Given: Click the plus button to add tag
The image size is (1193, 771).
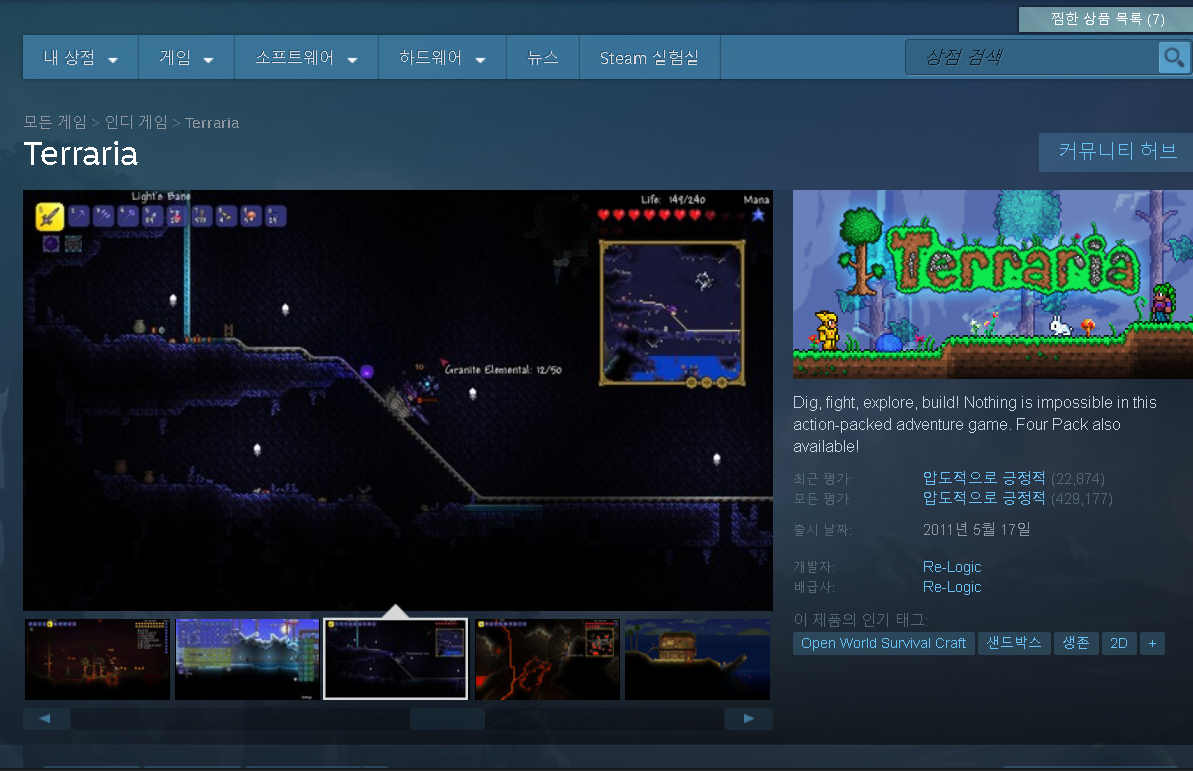Looking at the screenshot, I should point(1152,643).
